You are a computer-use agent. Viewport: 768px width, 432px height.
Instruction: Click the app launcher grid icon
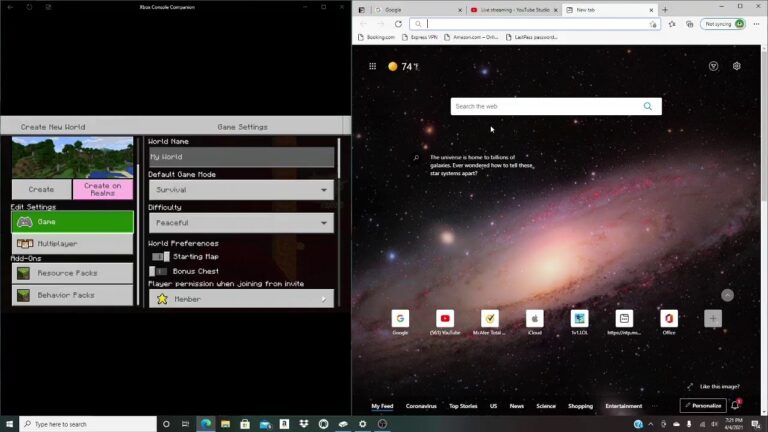[x=373, y=66]
